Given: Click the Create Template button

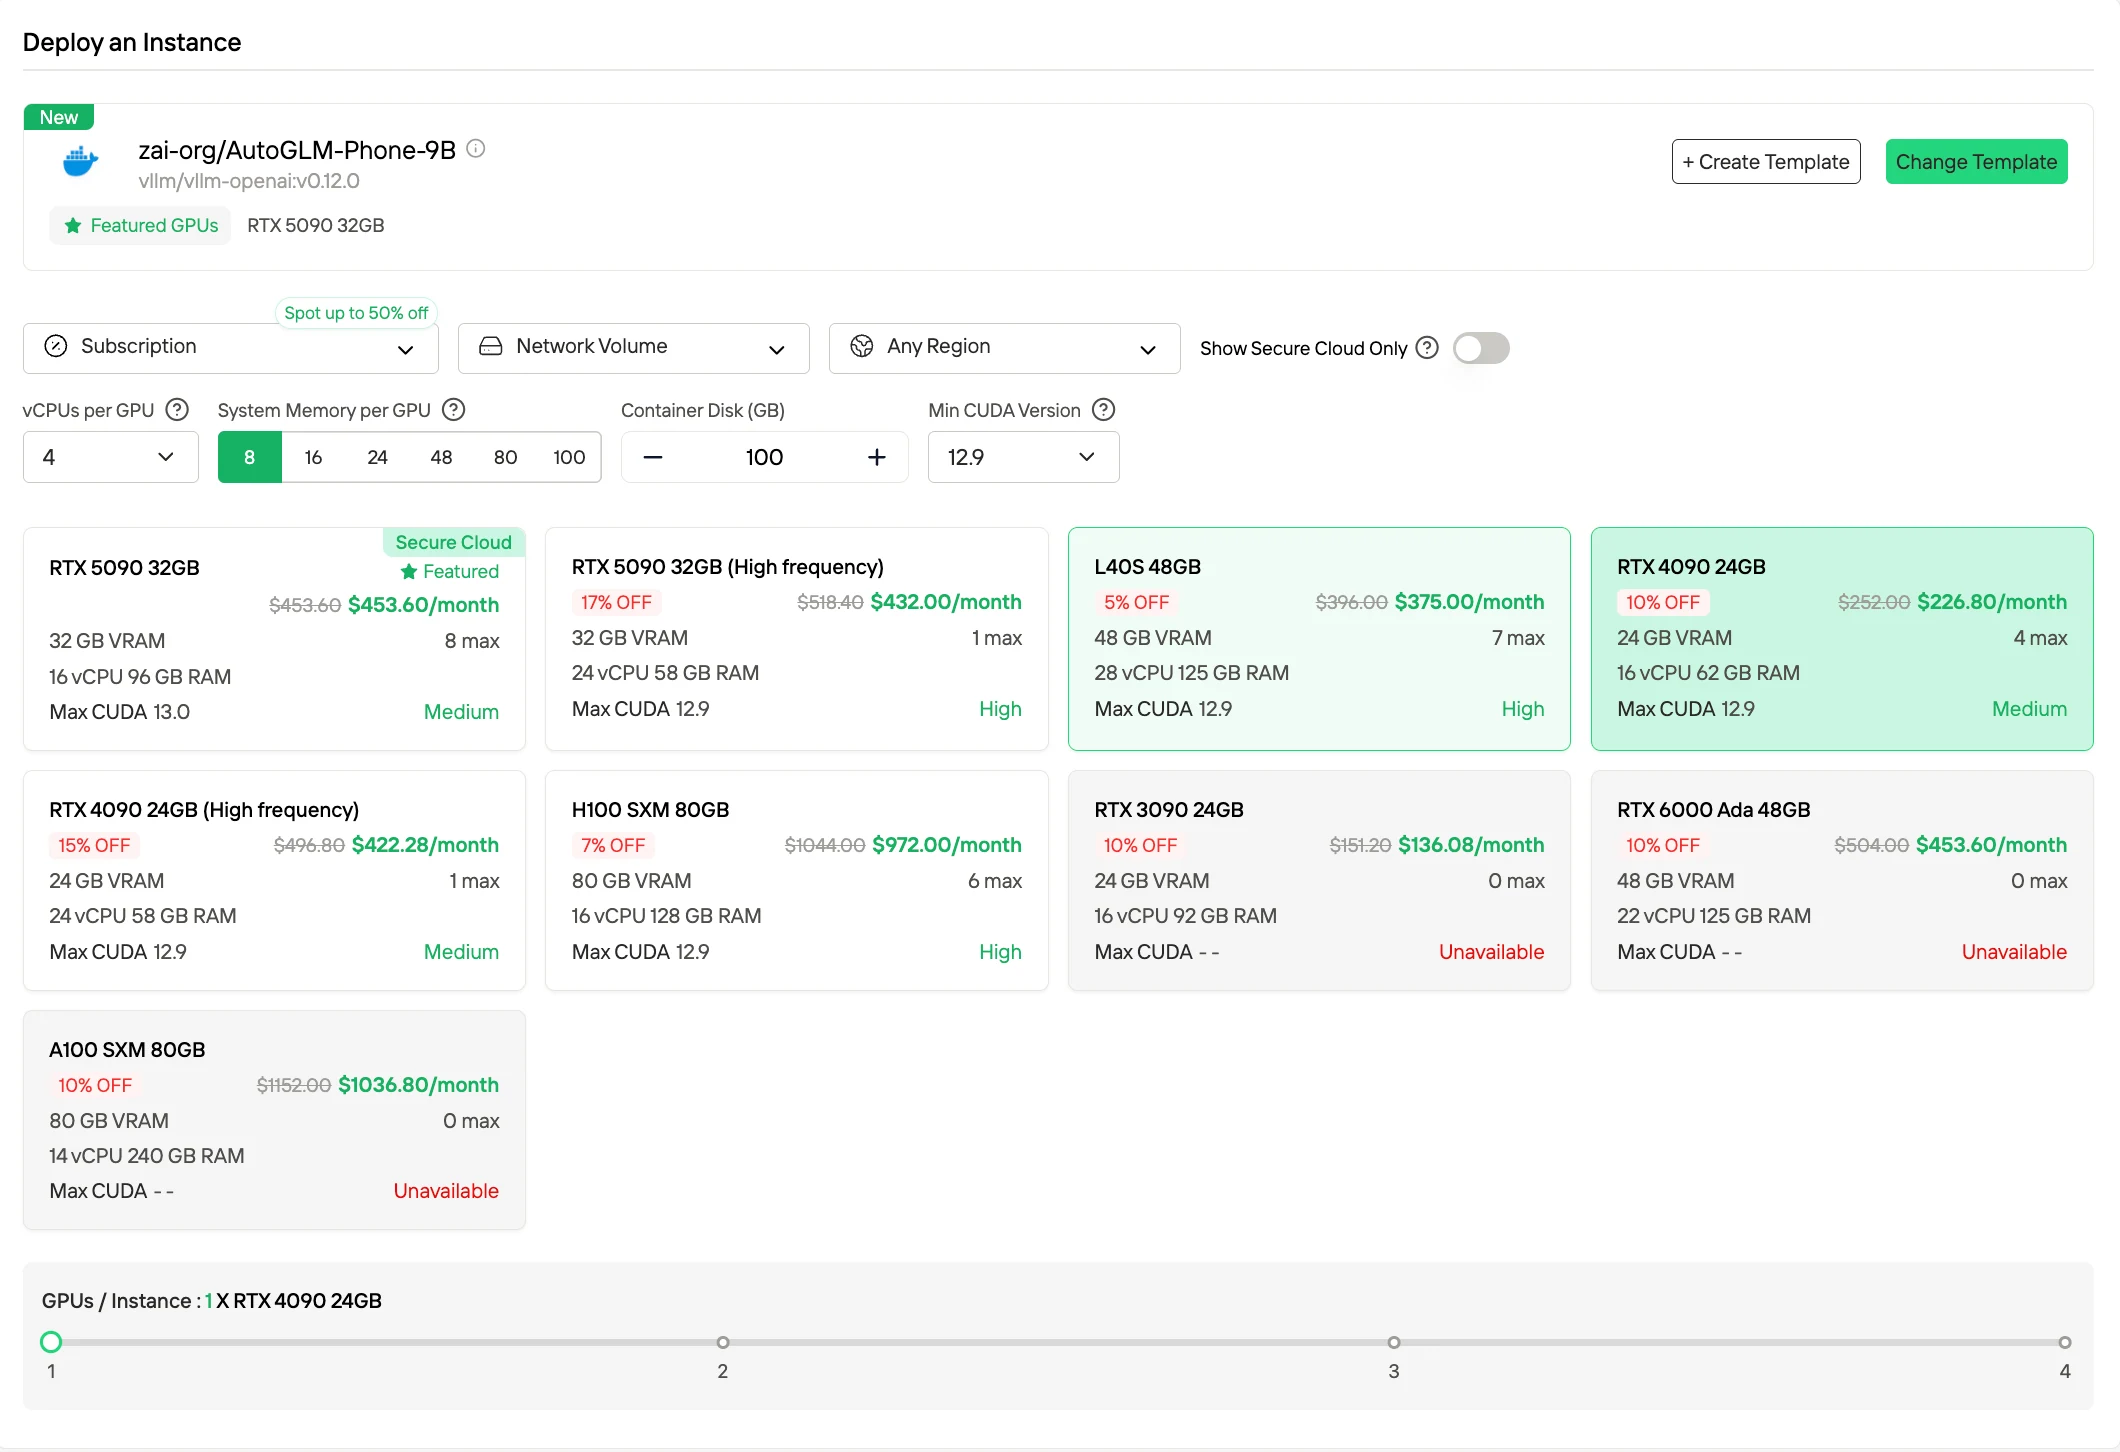Looking at the screenshot, I should tap(1766, 162).
